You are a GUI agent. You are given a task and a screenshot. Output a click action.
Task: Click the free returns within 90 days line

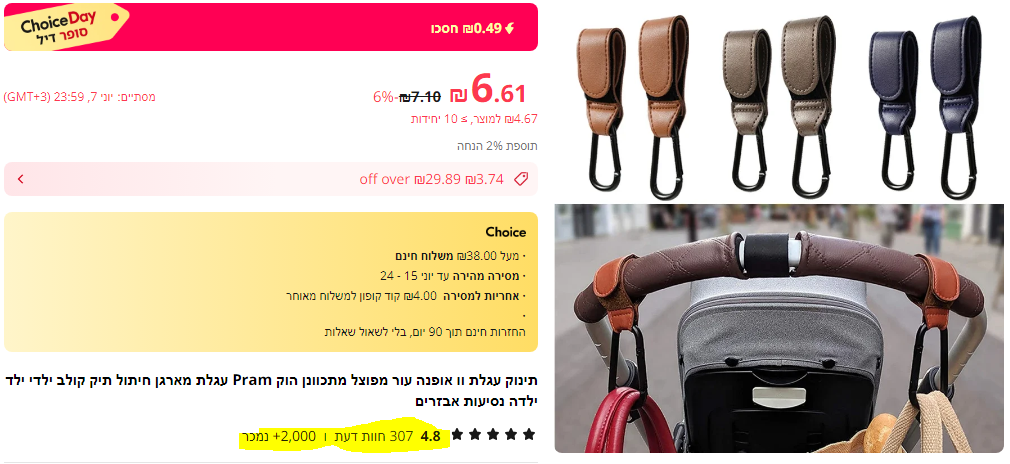(x=425, y=332)
